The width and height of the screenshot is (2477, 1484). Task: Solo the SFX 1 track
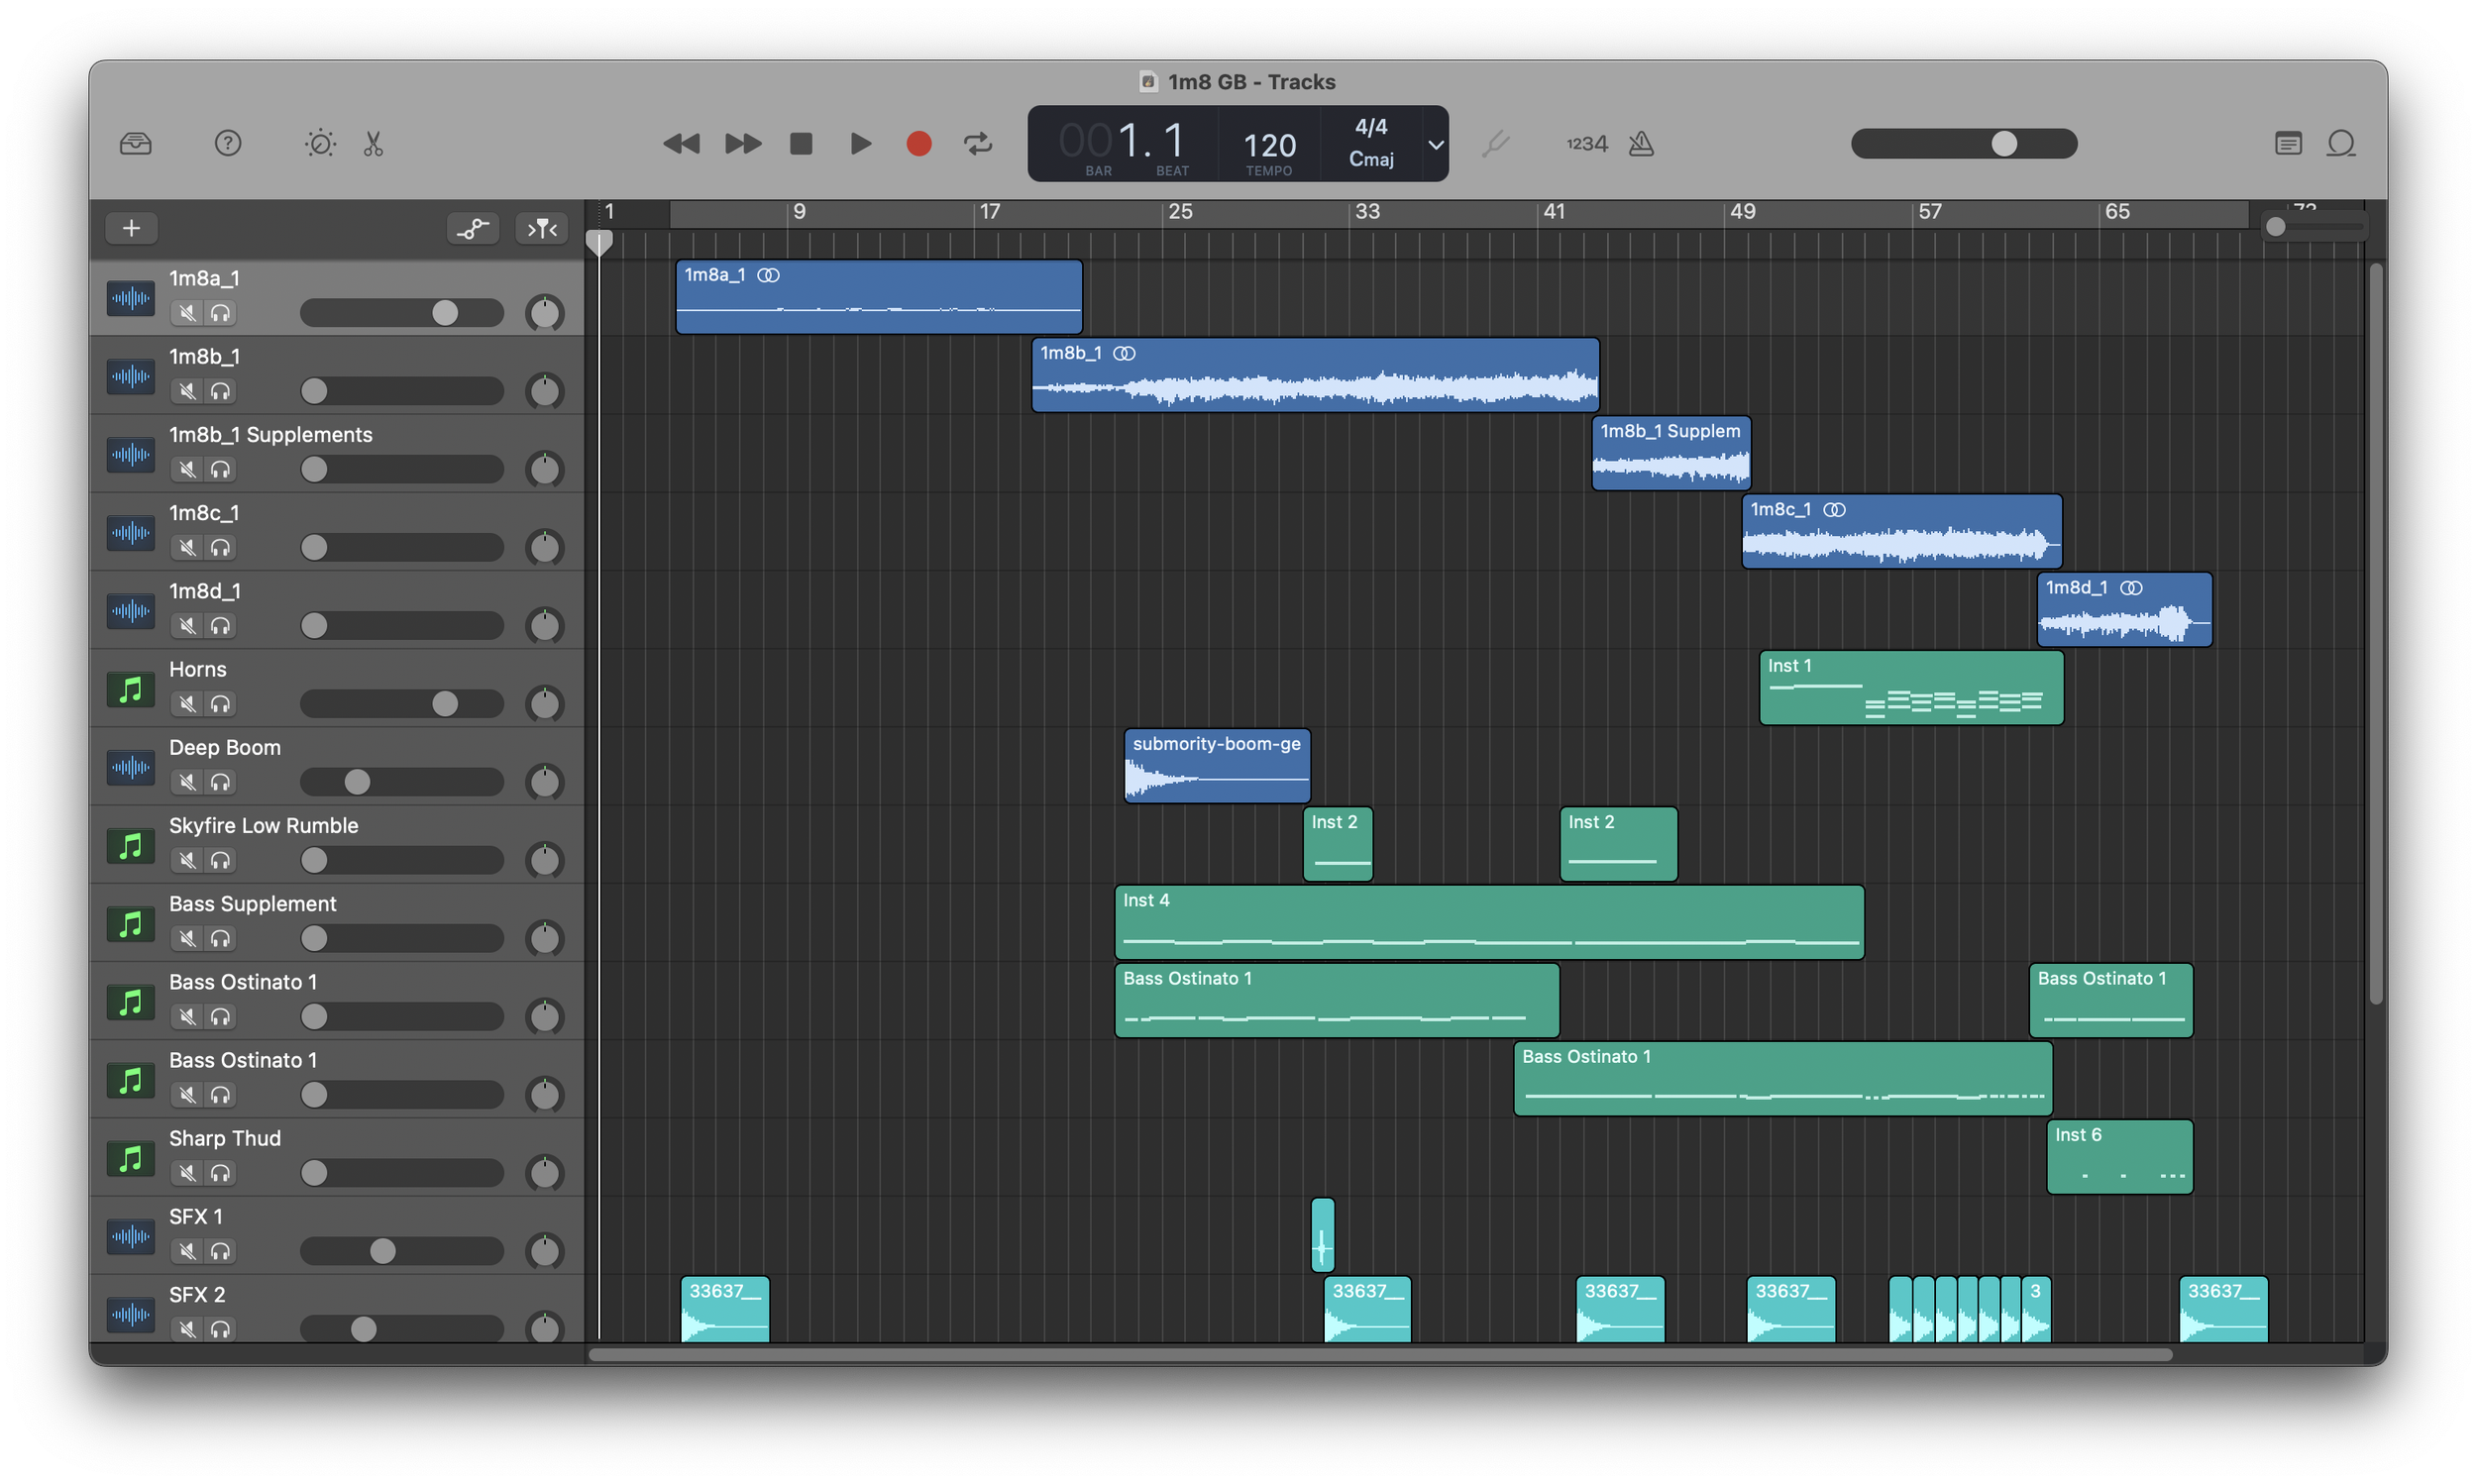[221, 1251]
